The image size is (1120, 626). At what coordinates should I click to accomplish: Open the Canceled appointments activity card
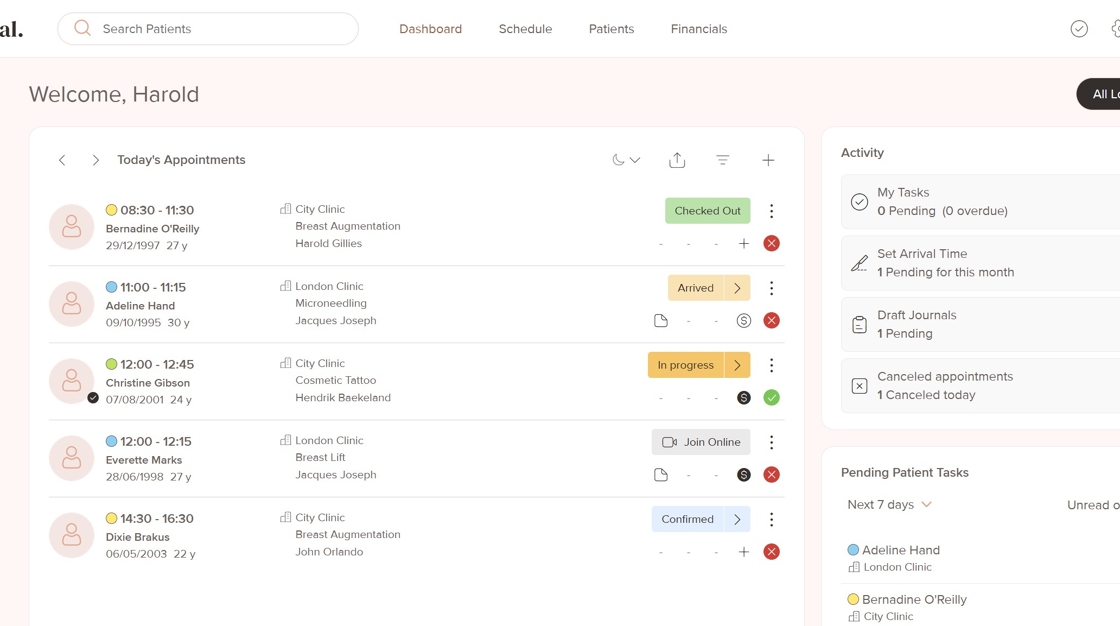point(981,386)
